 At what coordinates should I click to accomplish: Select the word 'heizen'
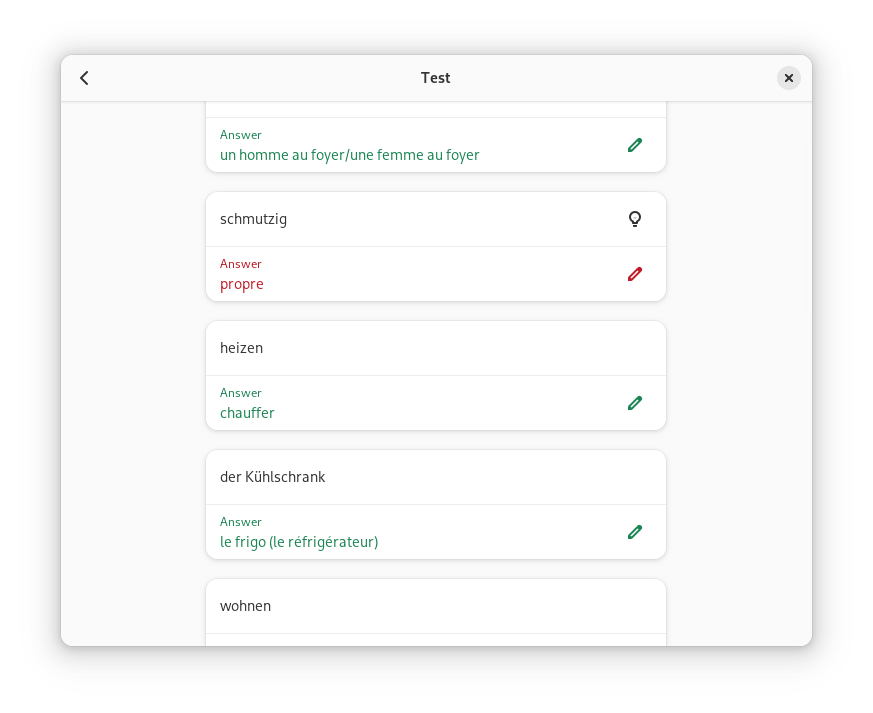[241, 348]
